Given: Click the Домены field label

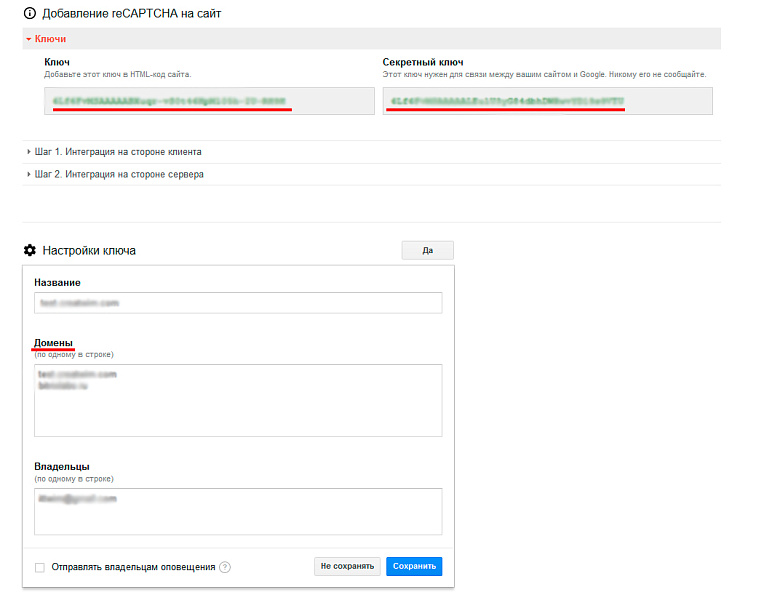Looking at the screenshot, I should pos(54,343).
